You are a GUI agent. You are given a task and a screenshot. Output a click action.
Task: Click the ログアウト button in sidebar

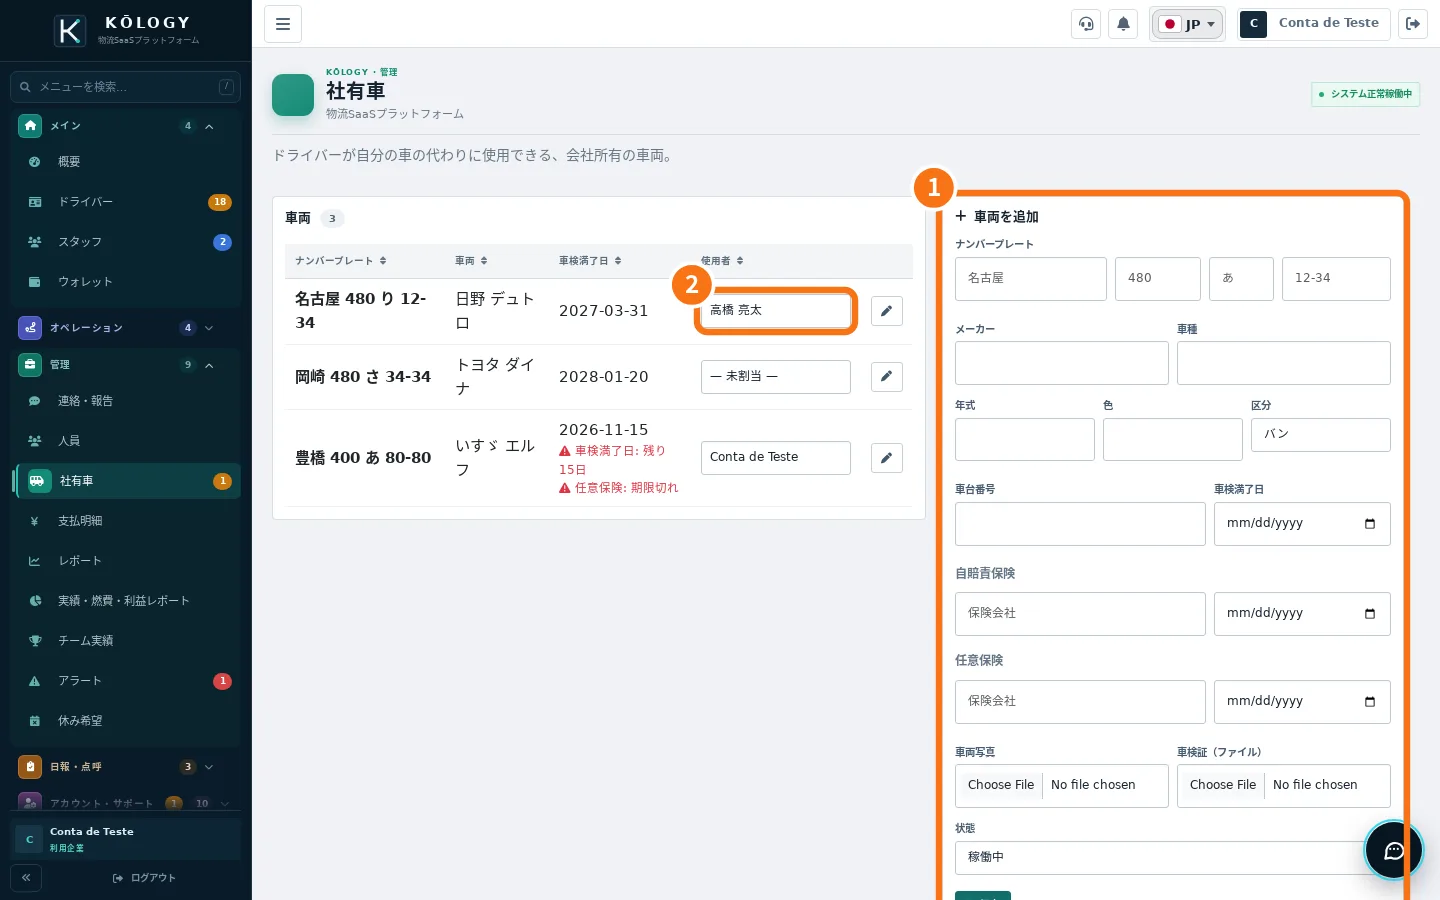pos(144,878)
